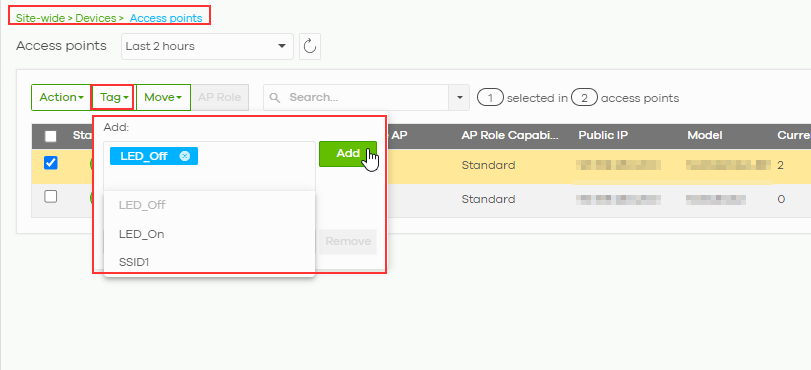Click the Remove button

point(348,242)
